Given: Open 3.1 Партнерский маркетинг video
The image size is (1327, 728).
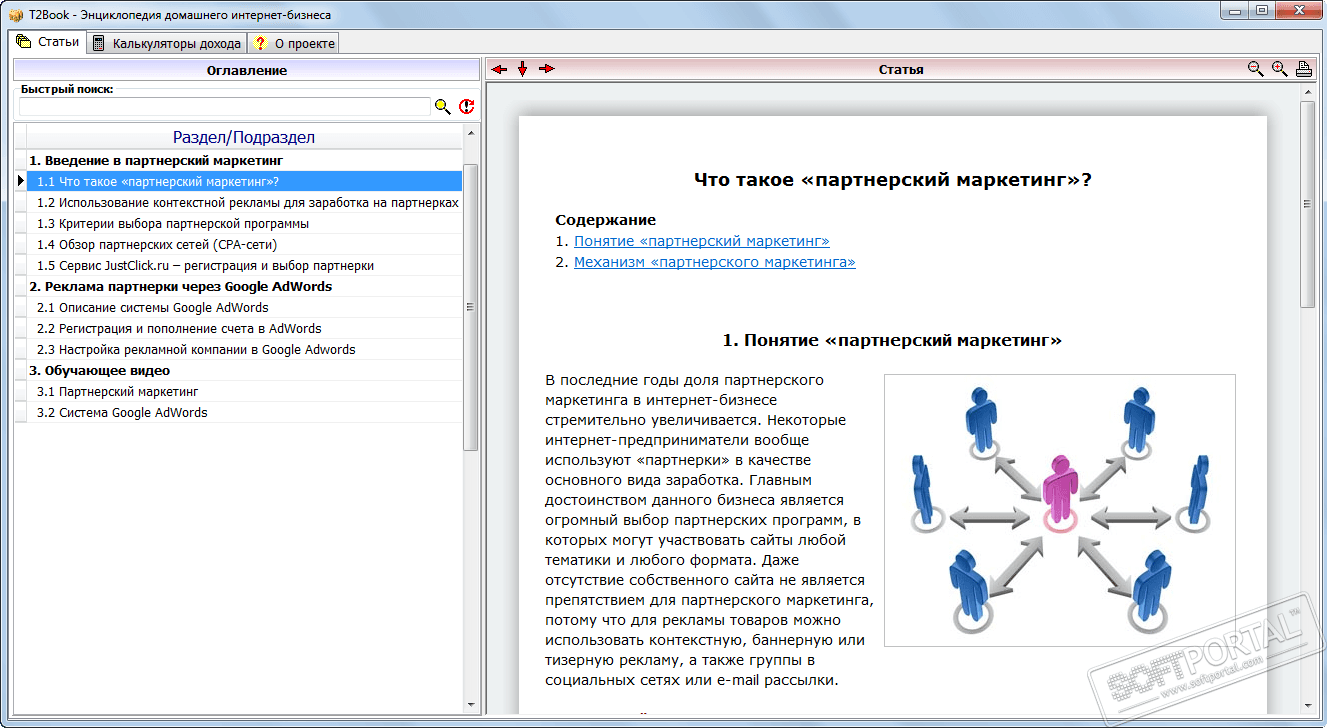Looking at the screenshot, I should click(x=245, y=391).
